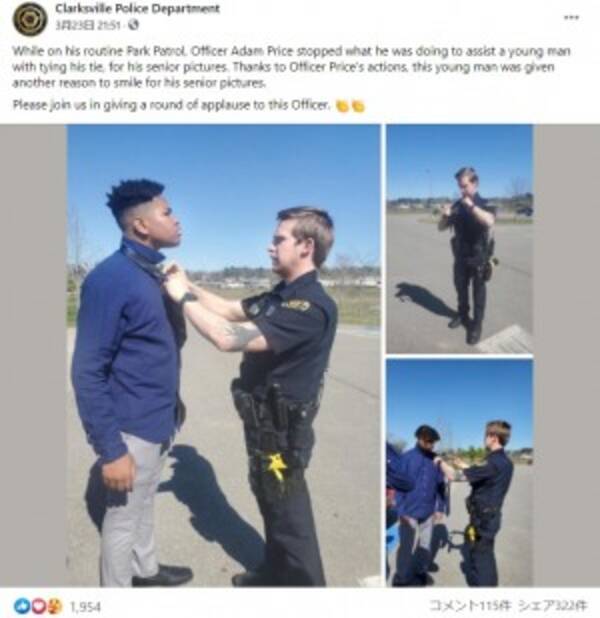Click the gray area left of photos
This screenshot has height=618, width=600.
(x=33, y=355)
